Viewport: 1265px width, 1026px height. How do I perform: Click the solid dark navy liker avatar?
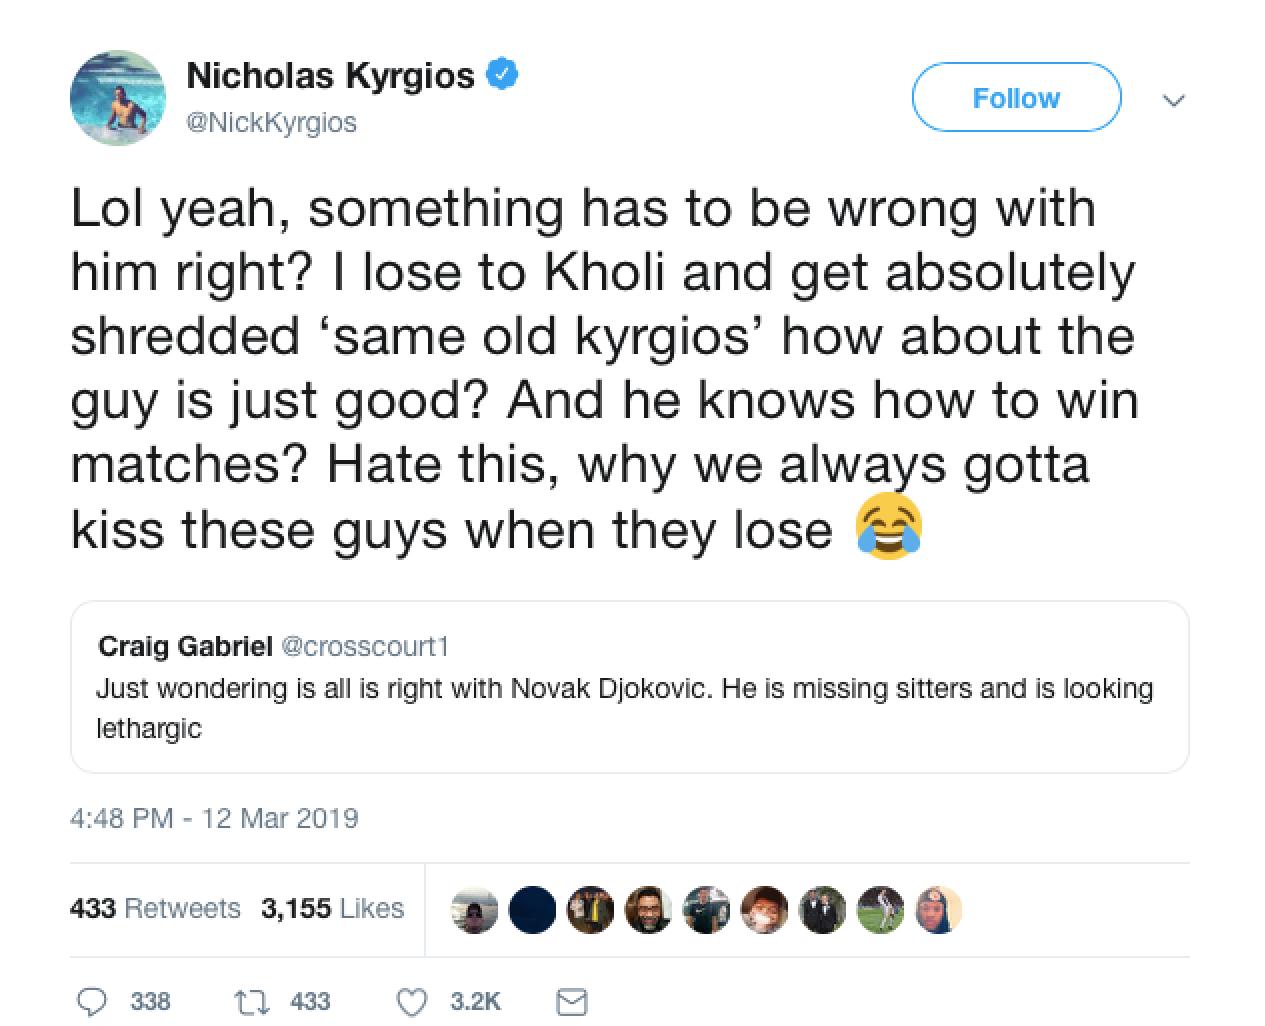(x=532, y=909)
